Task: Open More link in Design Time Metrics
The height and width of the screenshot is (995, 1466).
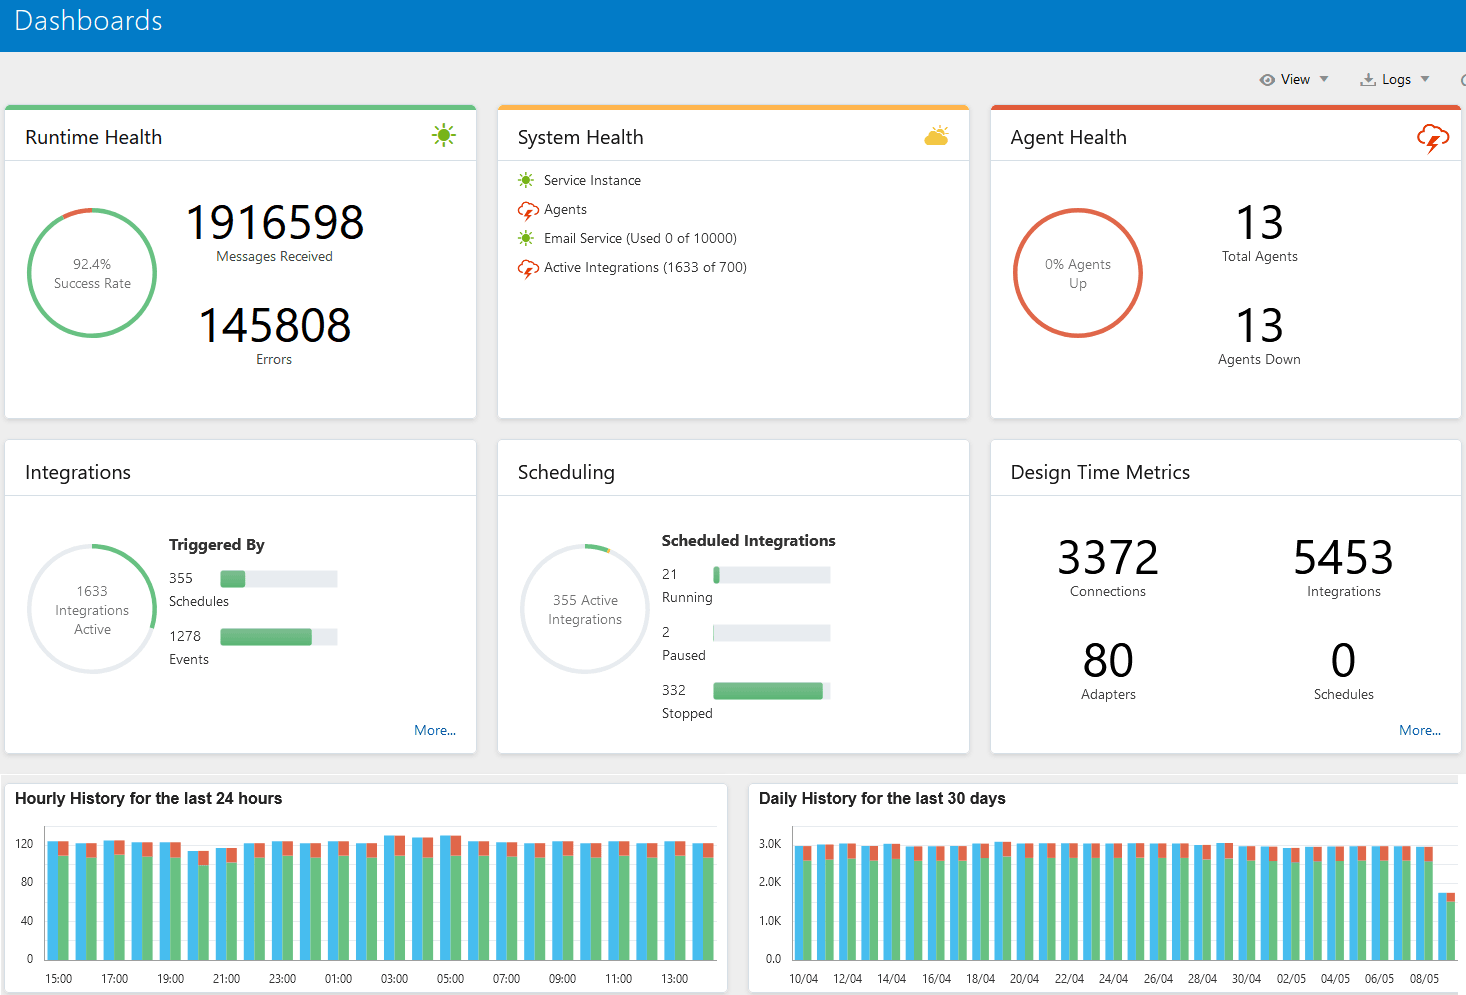Action: pyautogui.click(x=1420, y=730)
